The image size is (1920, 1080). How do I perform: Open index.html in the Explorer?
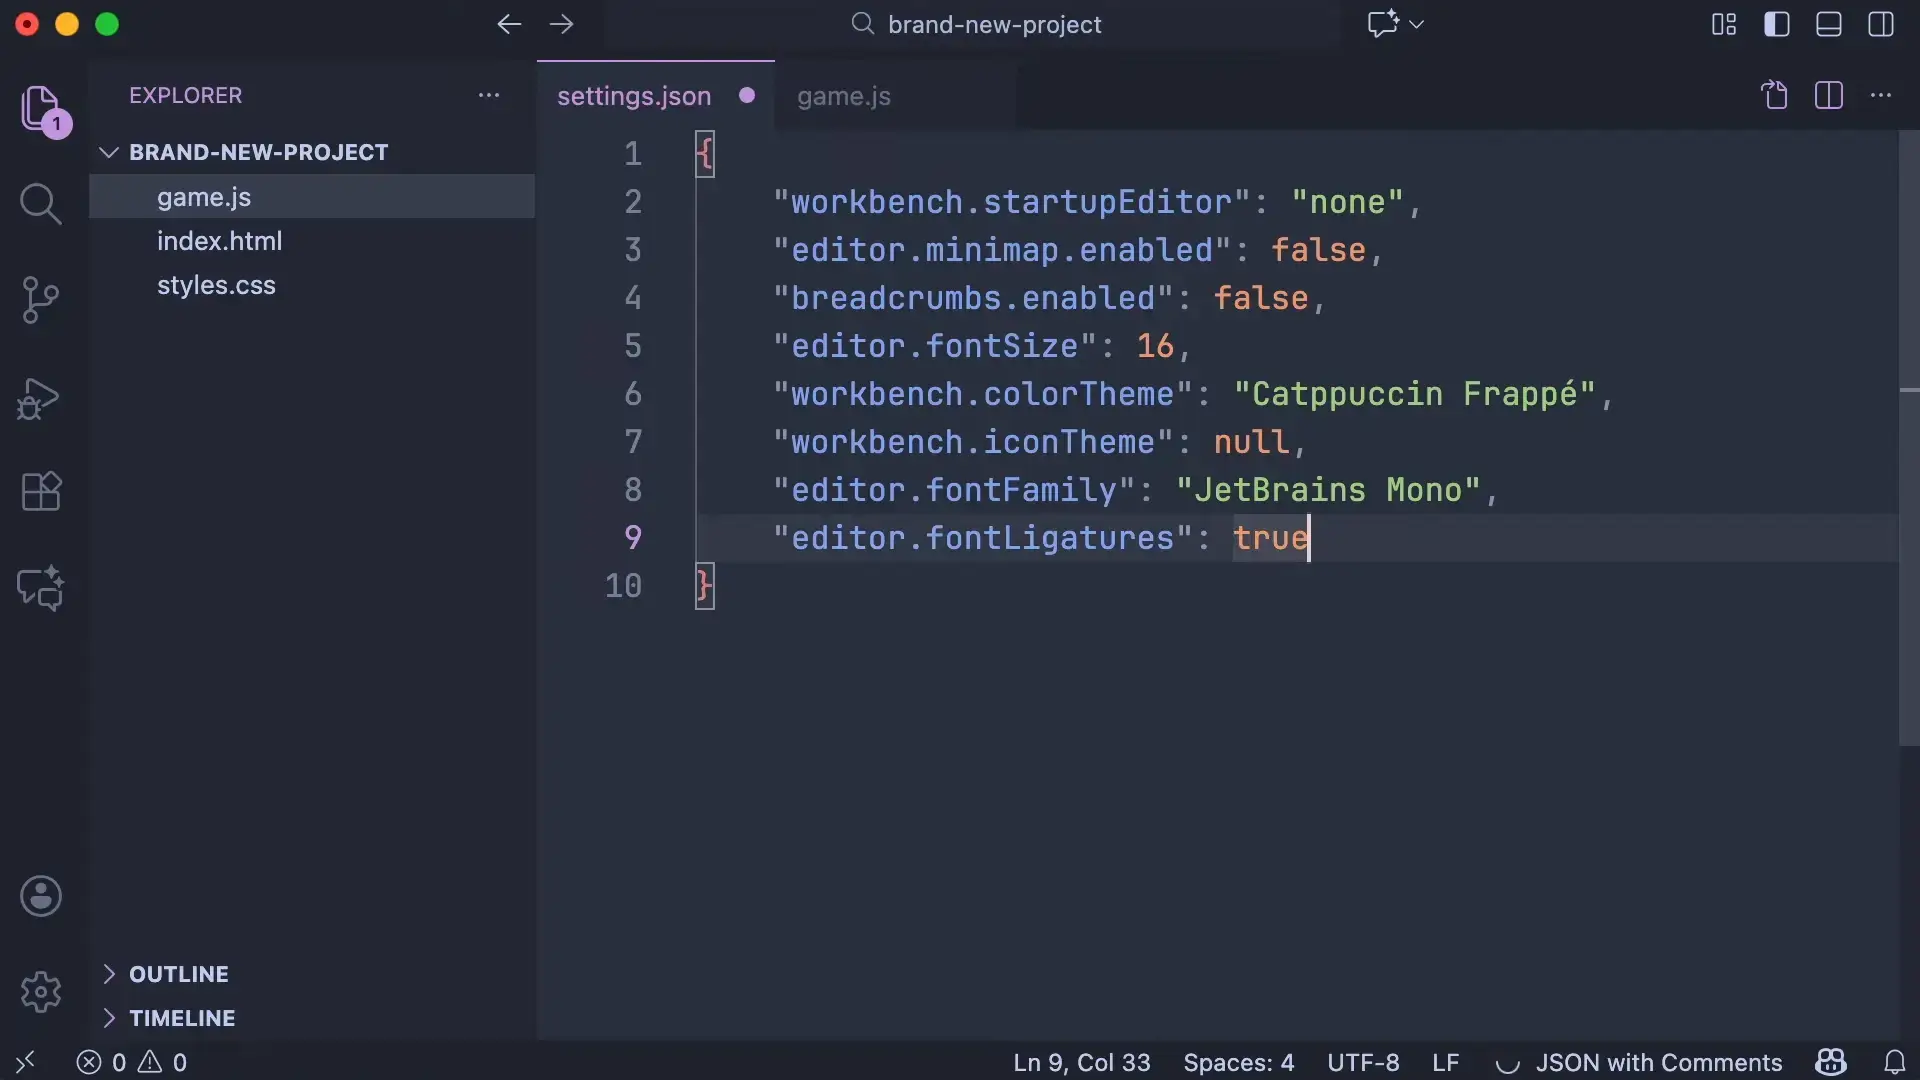(219, 241)
